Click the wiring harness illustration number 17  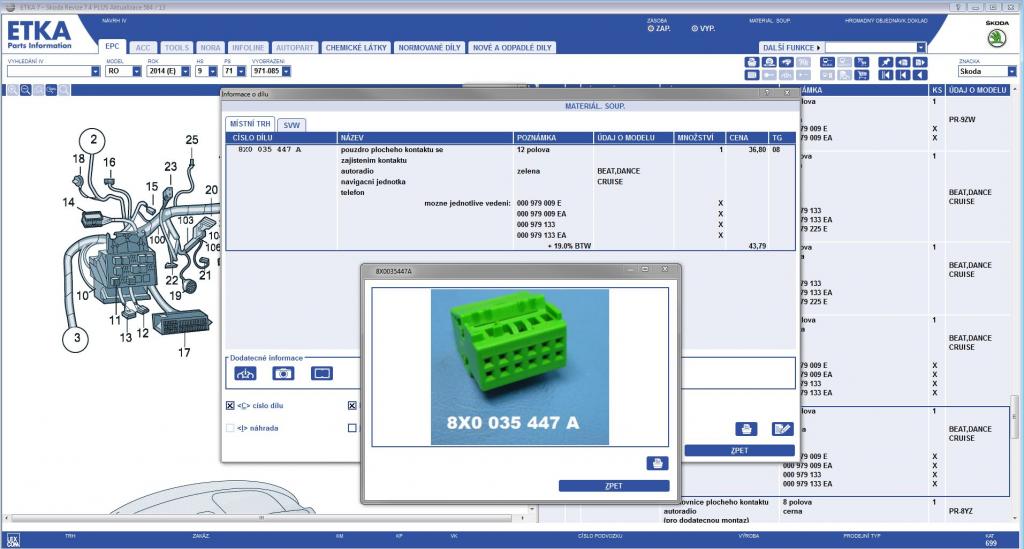click(184, 352)
